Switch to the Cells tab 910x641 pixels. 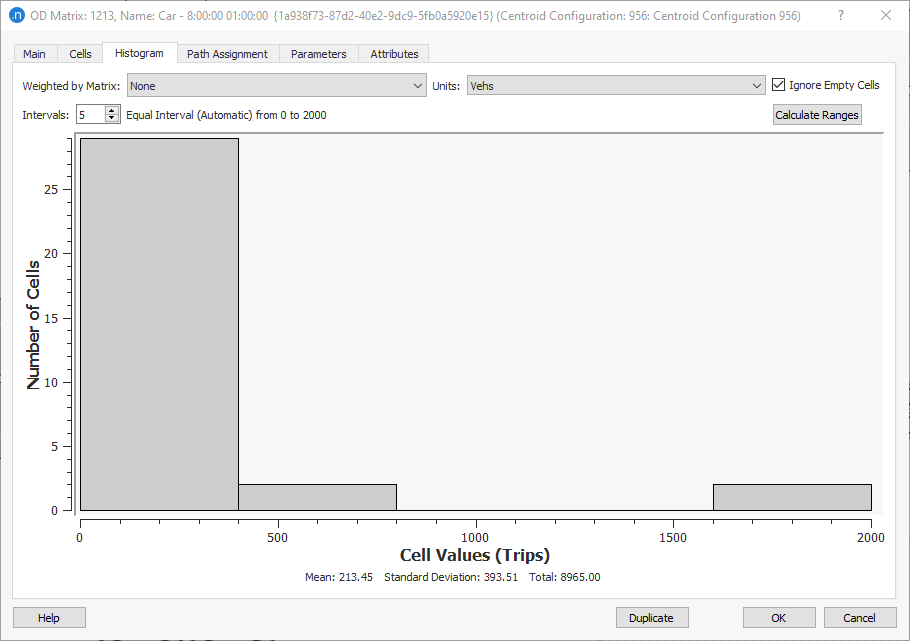pos(79,53)
